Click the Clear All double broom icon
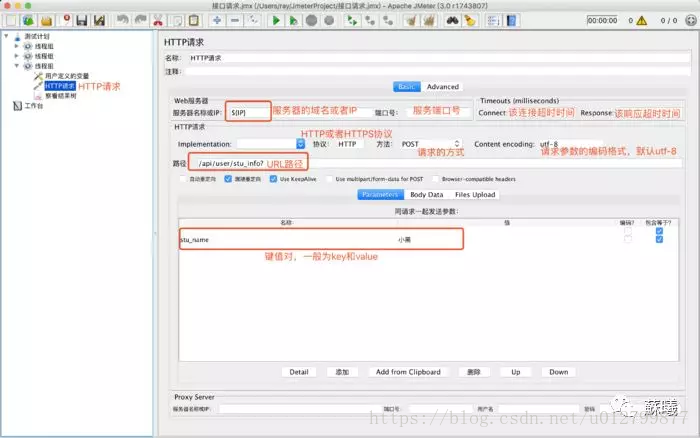 click(429, 21)
